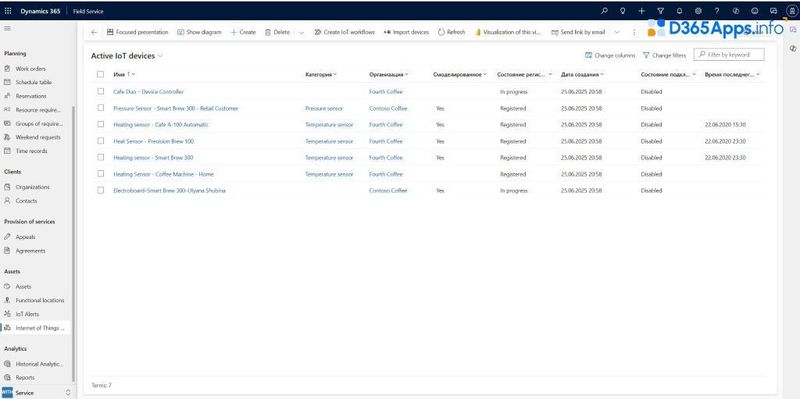Click the sidebar vertical scrollbar
This screenshot has width=800, height=399.
pyautogui.click(x=74, y=244)
